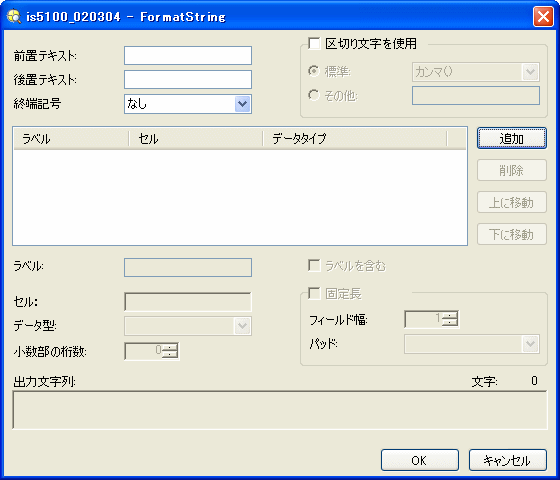Image resolution: width=560 pixels, height=480 pixels.
Task: Enable the 区切り文字を使用 checkbox
Action: point(314,43)
